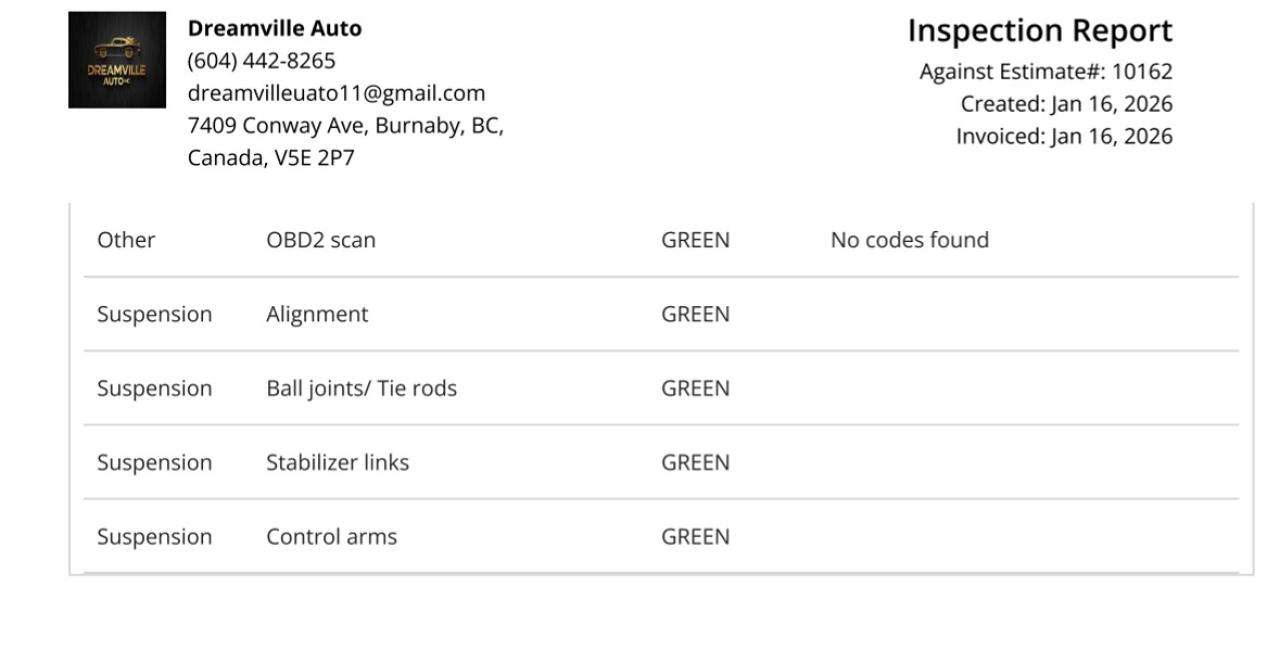Click the GREEN status for OBD2 scan
The height and width of the screenshot is (663, 1280).
(x=695, y=240)
